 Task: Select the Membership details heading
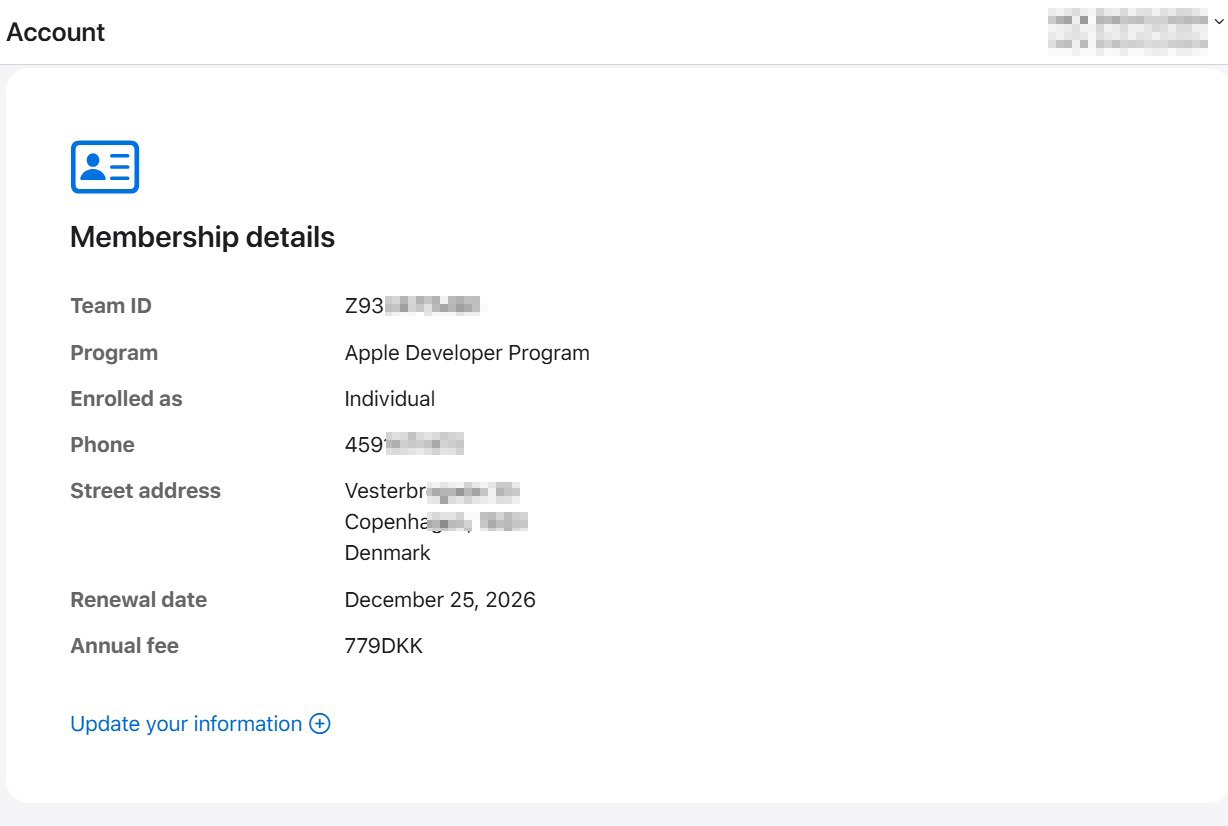pyautogui.click(x=202, y=238)
